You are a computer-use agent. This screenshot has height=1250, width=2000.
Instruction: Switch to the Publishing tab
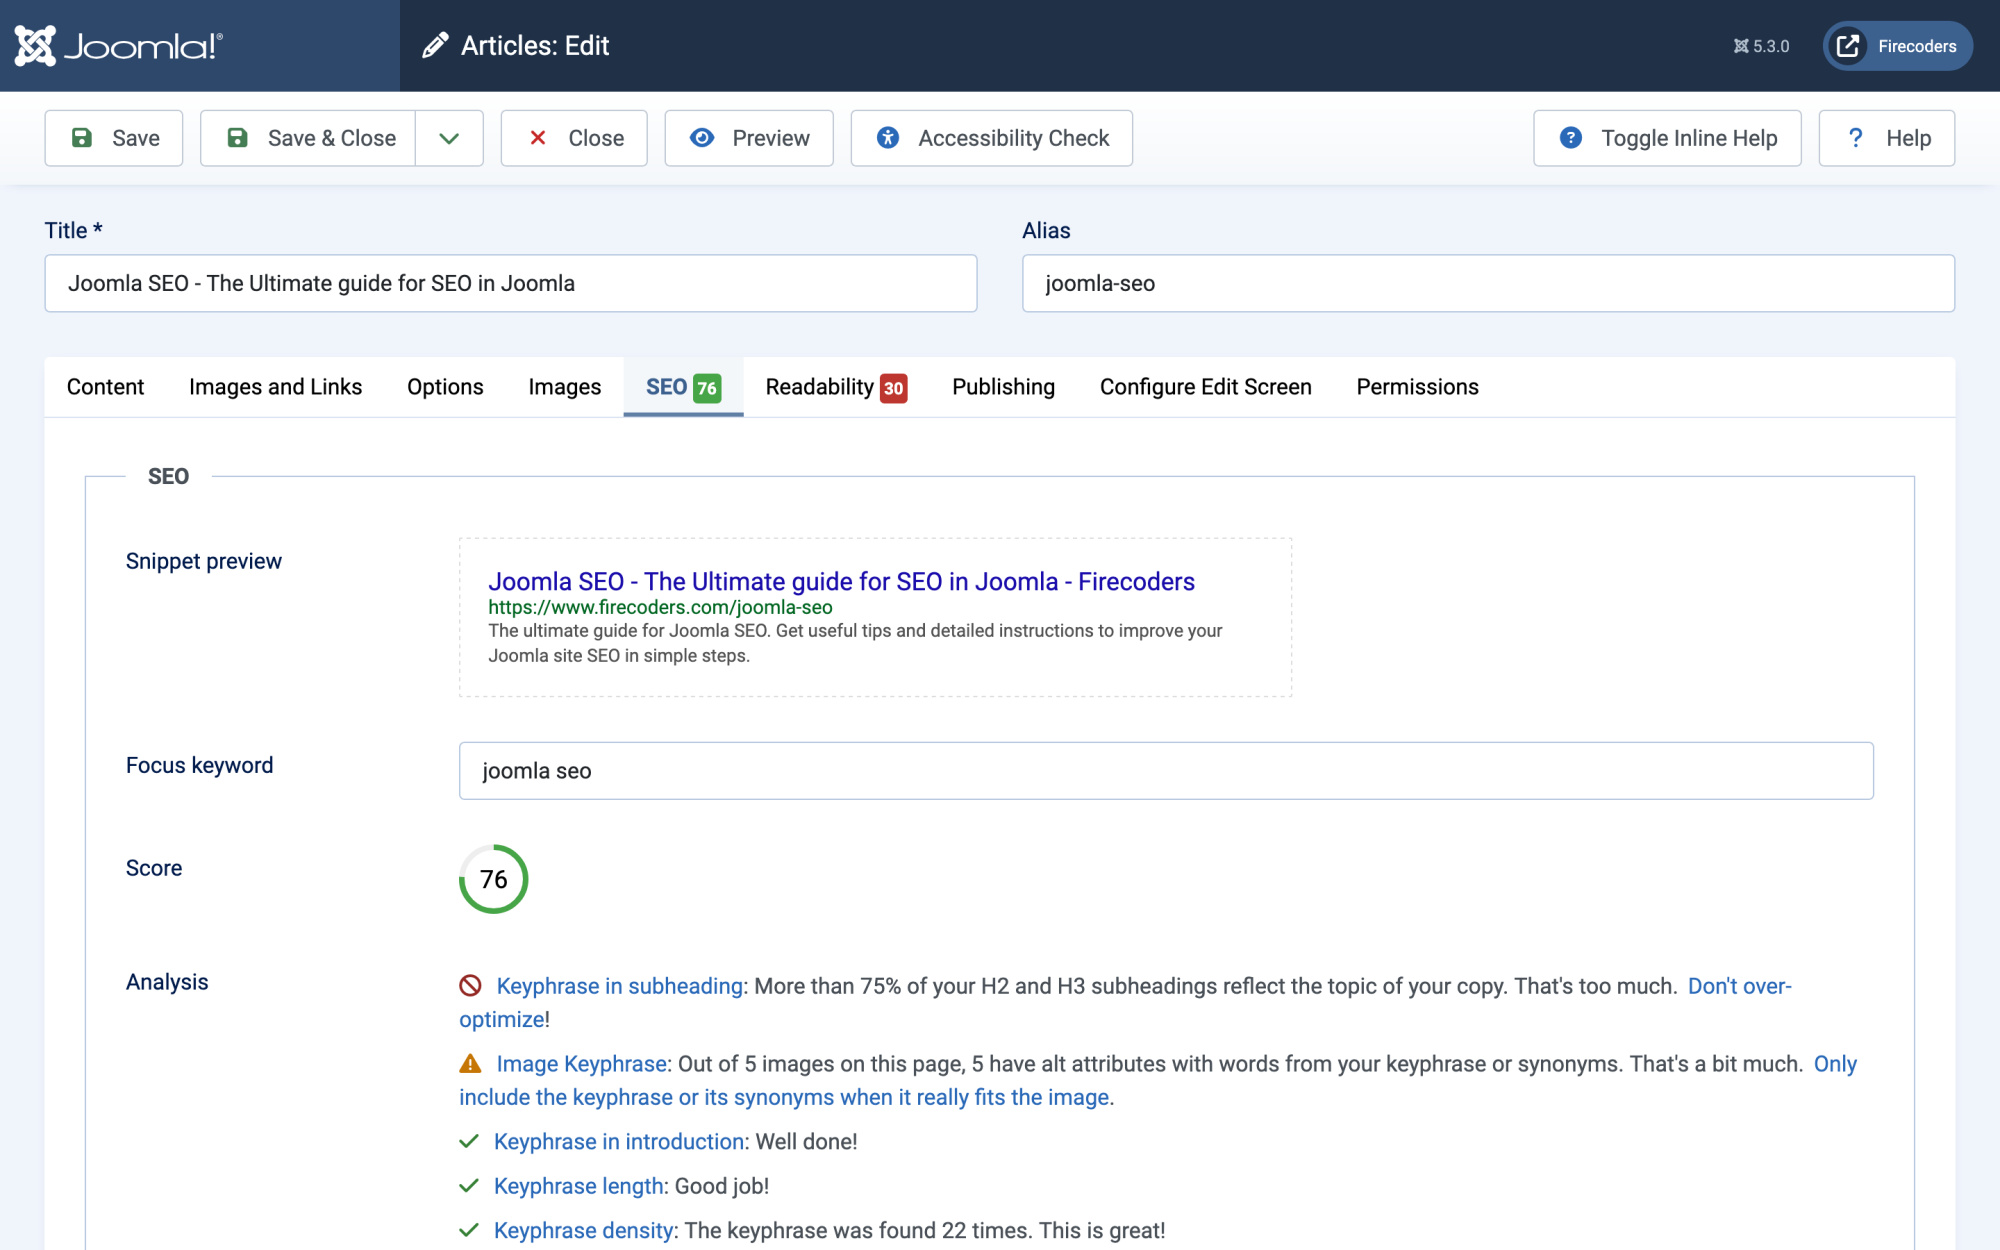click(1003, 387)
